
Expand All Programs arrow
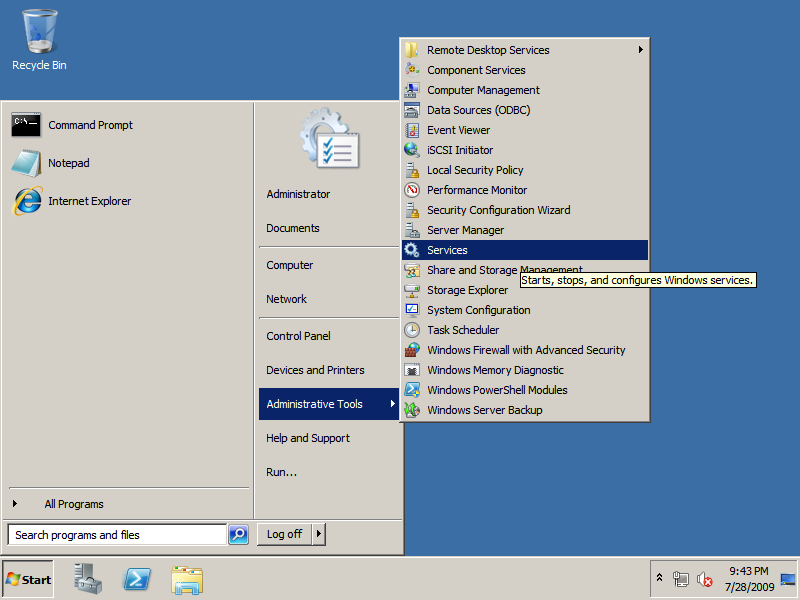tap(15, 504)
